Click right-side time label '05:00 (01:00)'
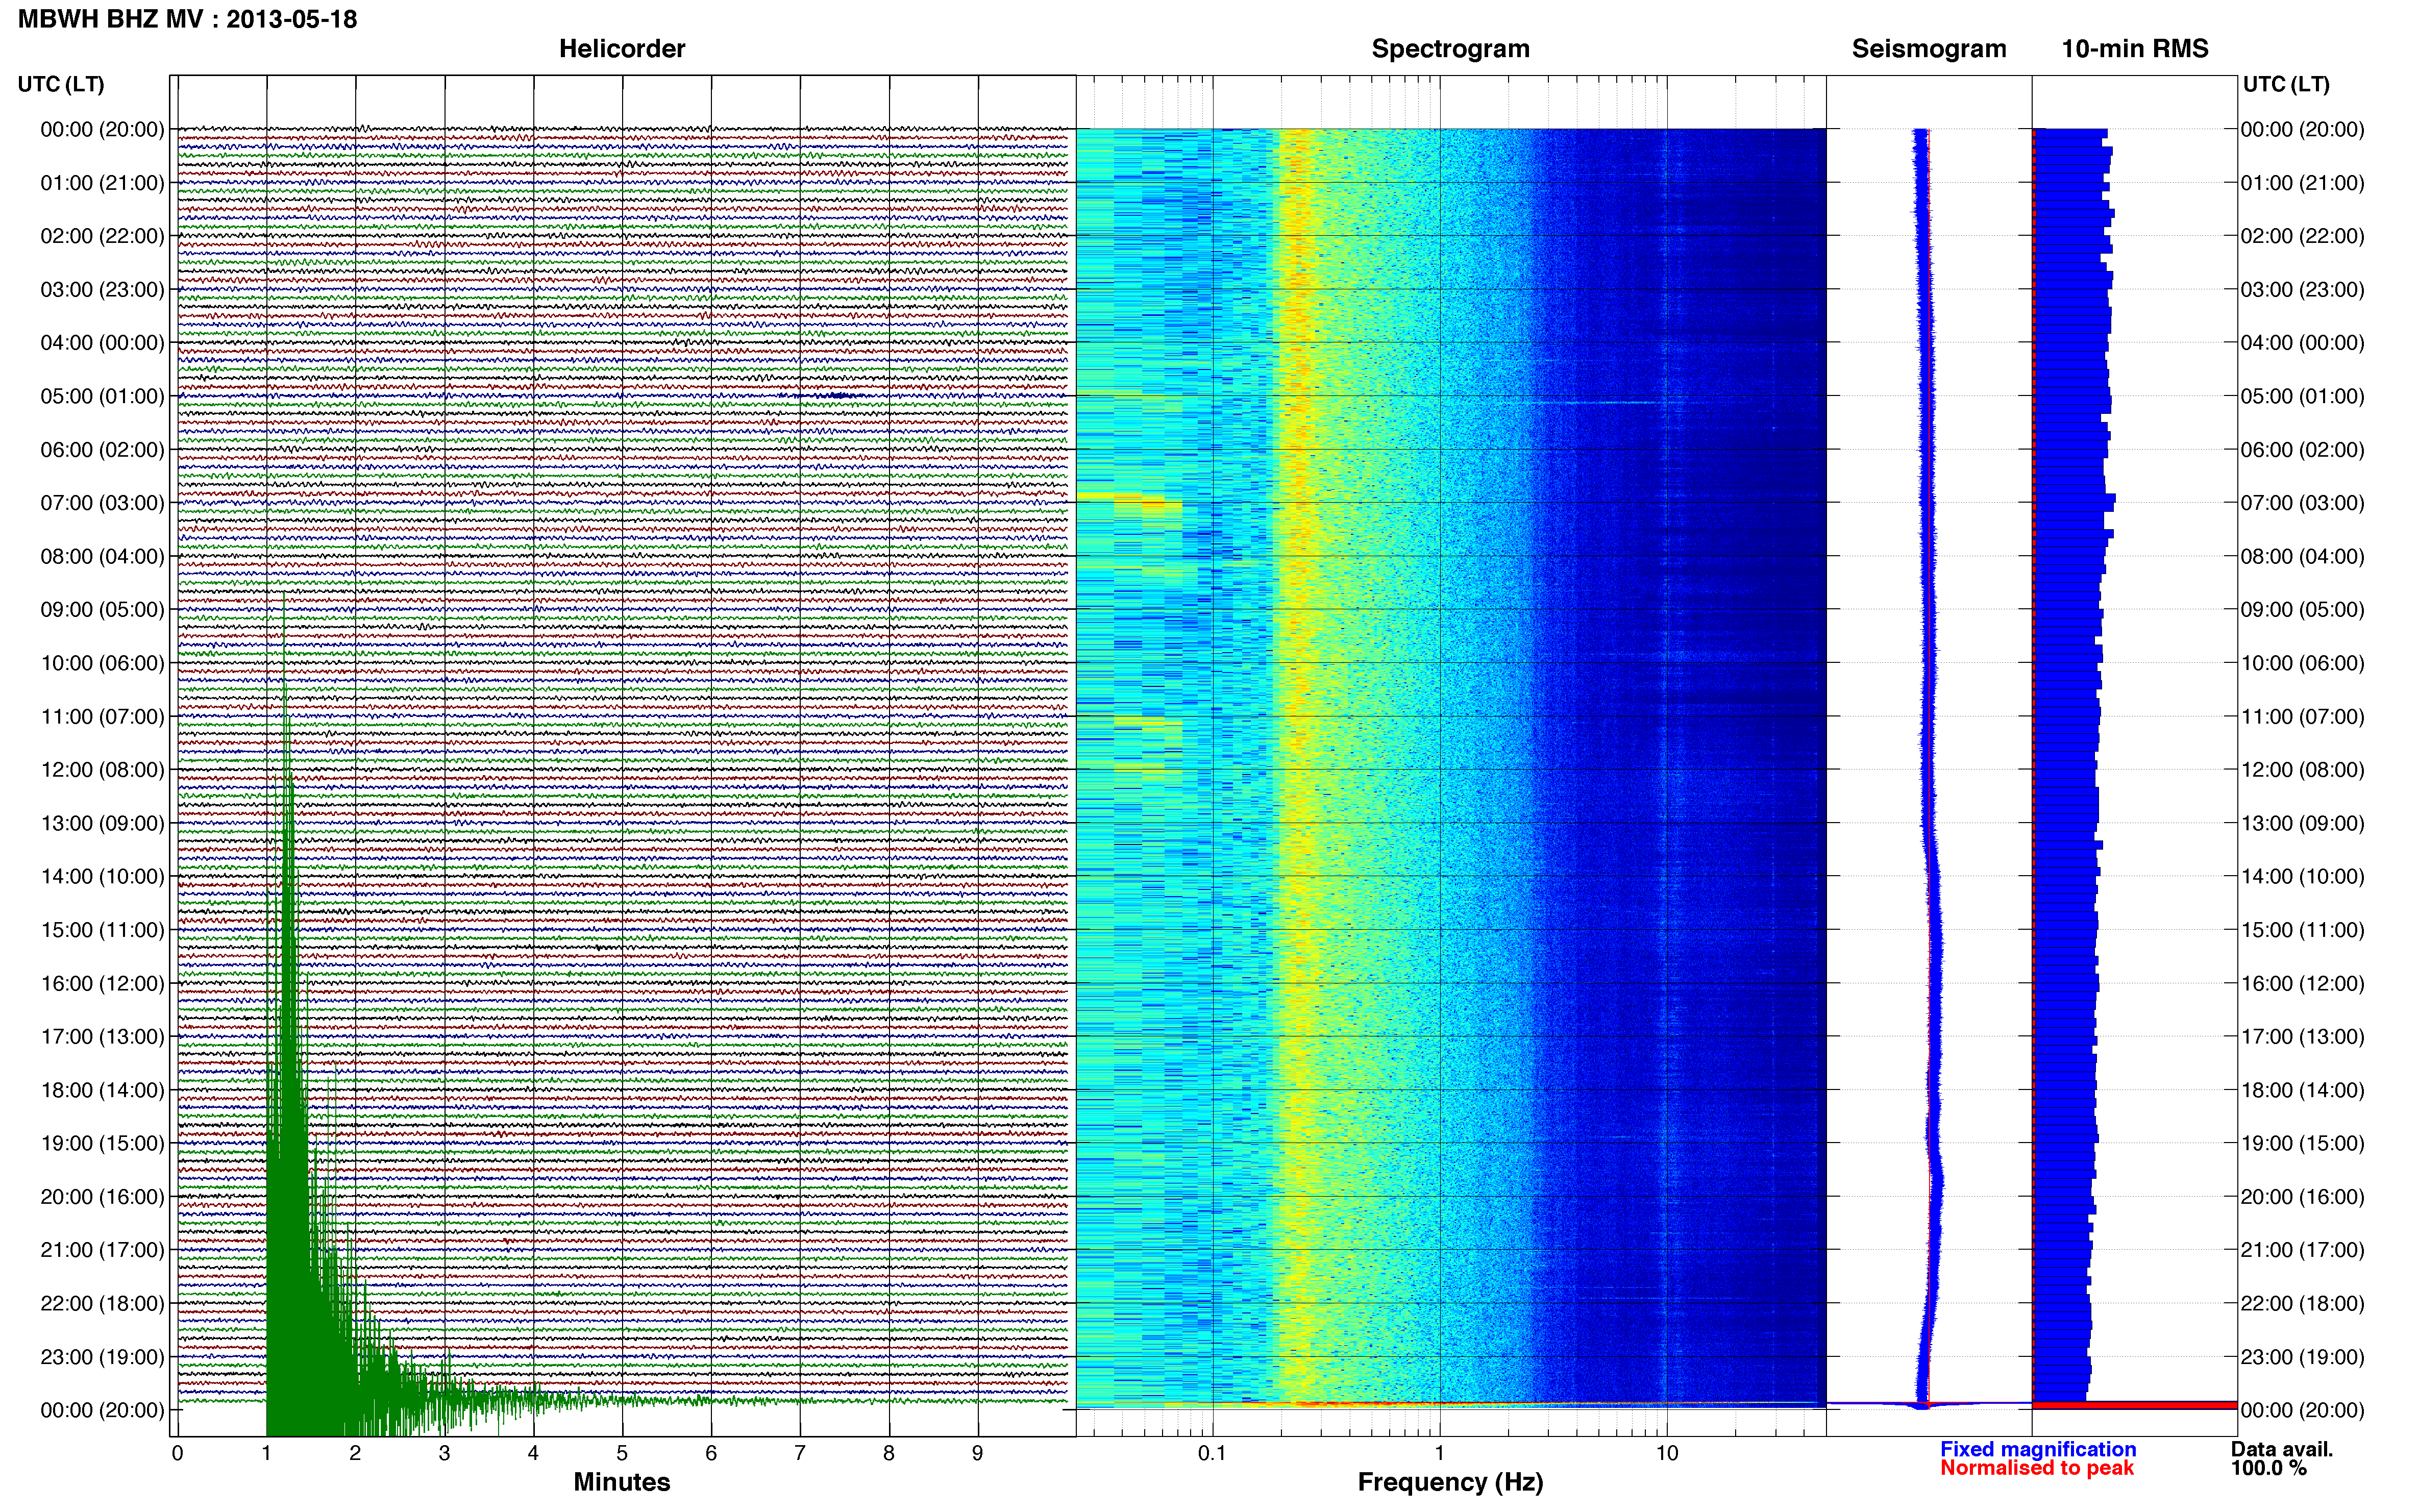Viewport: 2419px width, 1512px height. tap(2302, 396)
